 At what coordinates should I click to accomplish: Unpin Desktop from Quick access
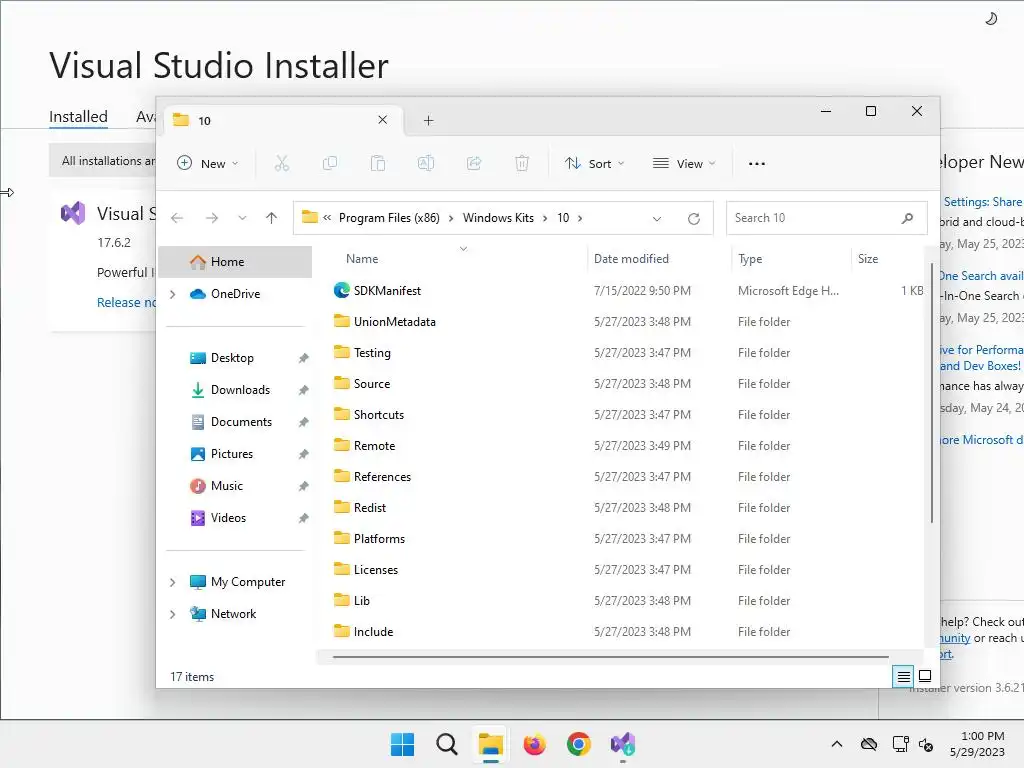[303, 358]
